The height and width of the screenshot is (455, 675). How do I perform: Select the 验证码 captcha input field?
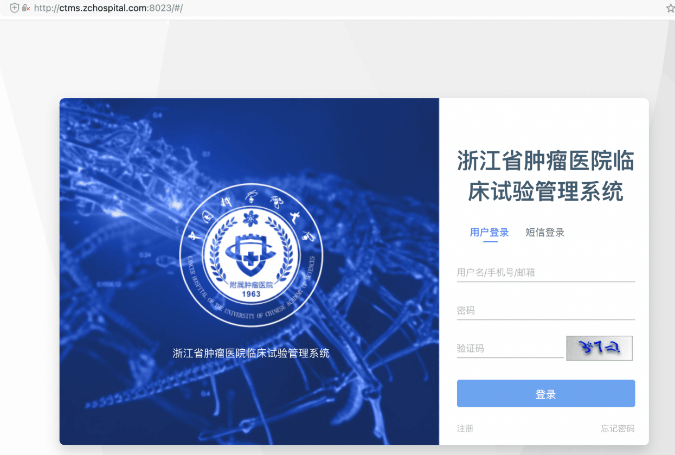click(x=509, y=348)
